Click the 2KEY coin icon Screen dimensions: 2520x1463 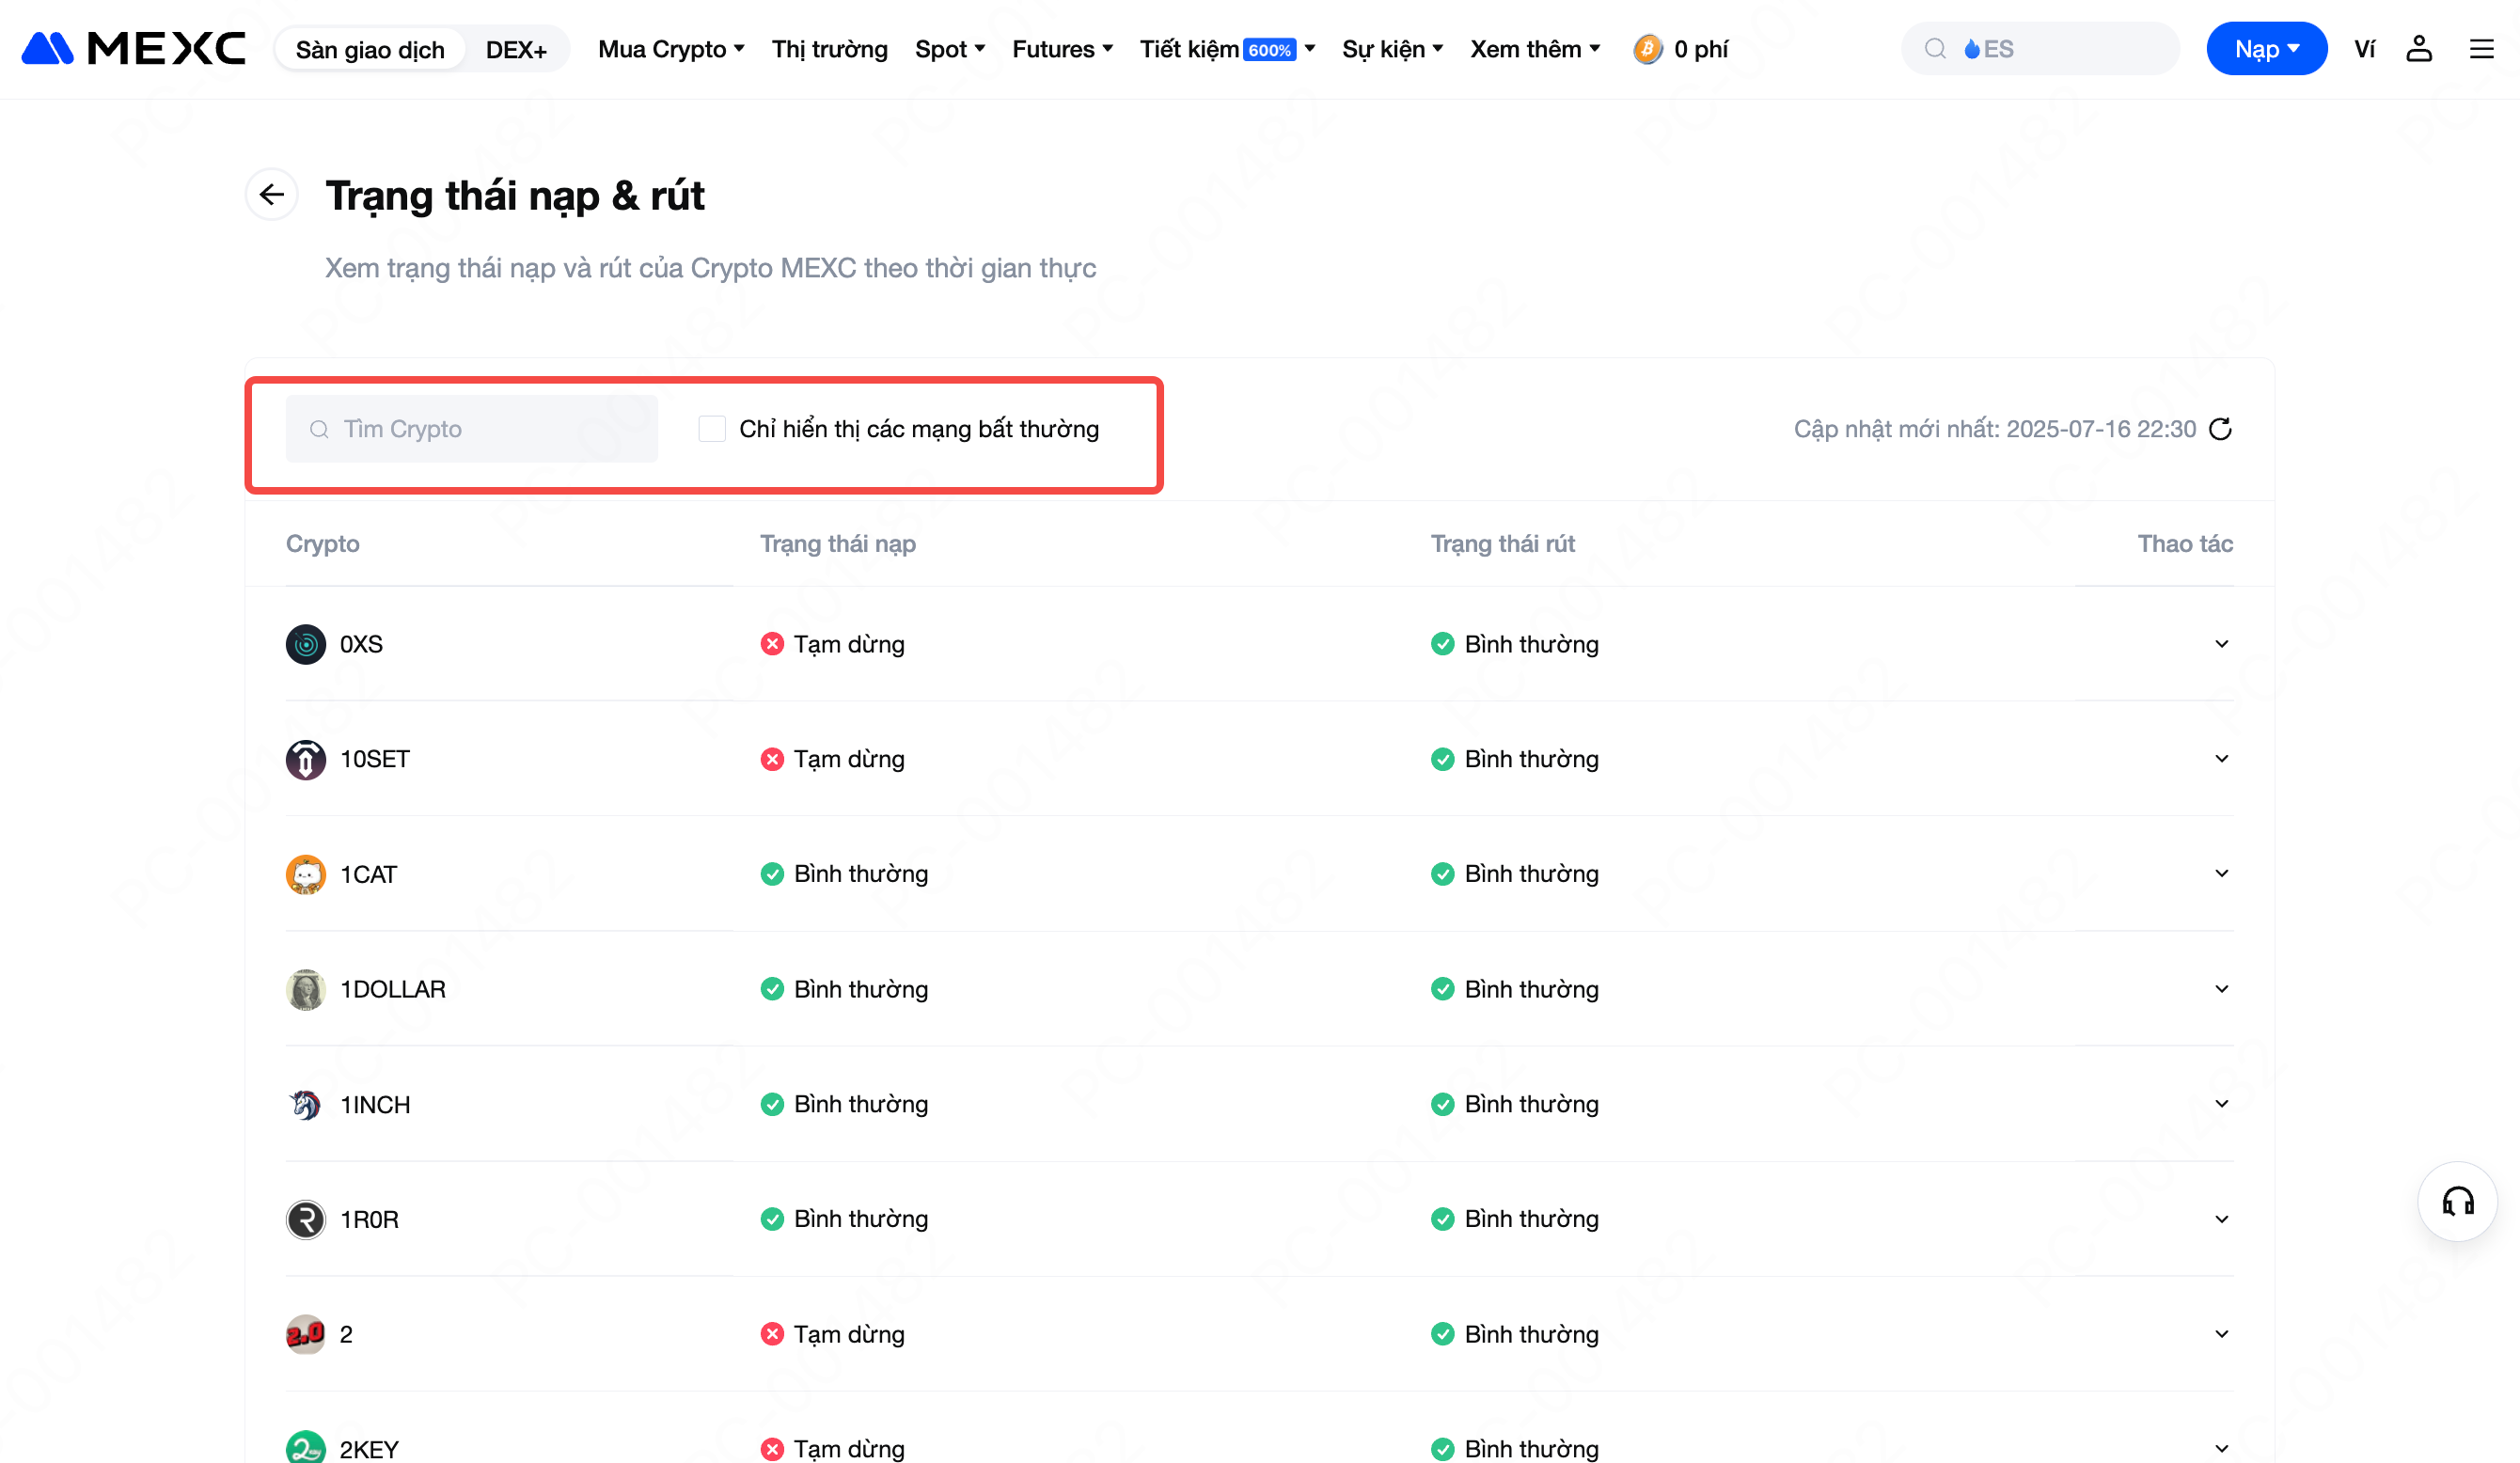click(306, 1448)
